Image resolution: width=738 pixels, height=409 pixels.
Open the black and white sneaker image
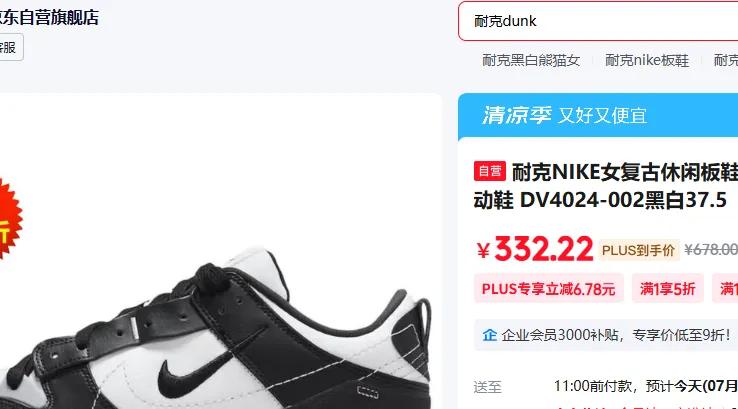point(217,329)
